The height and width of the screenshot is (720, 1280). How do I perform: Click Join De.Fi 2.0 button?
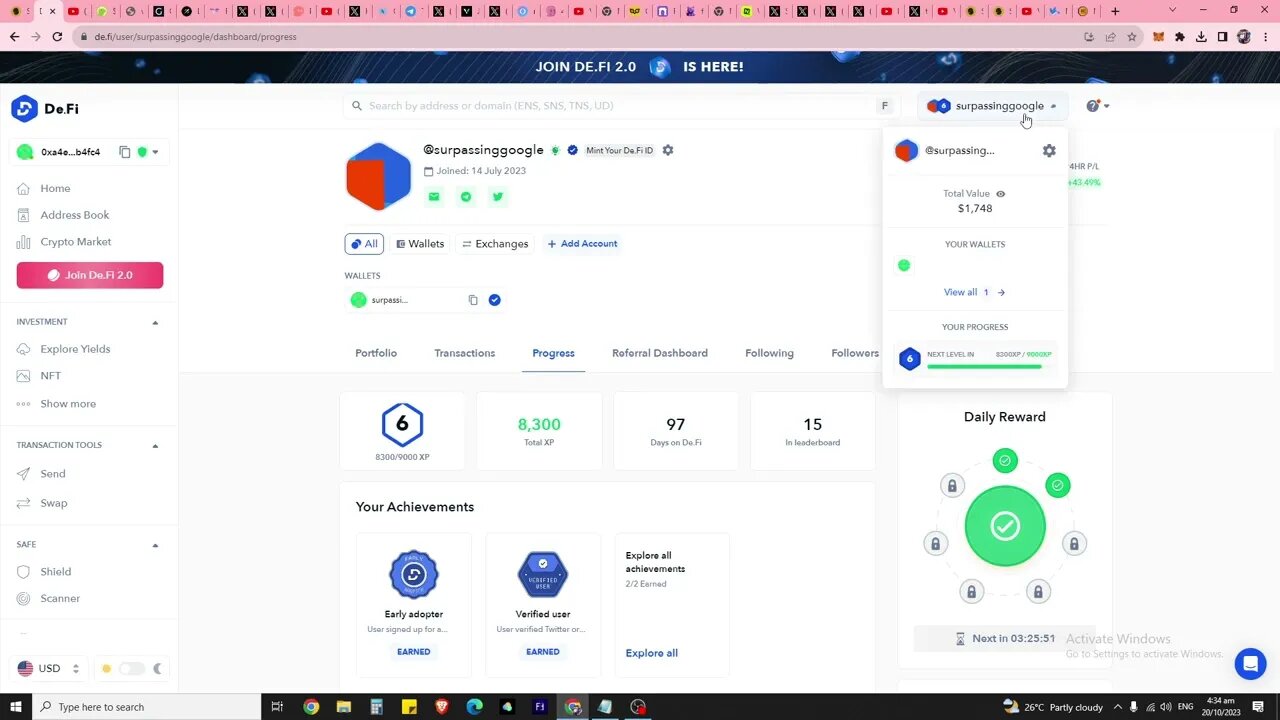point(90,275)
